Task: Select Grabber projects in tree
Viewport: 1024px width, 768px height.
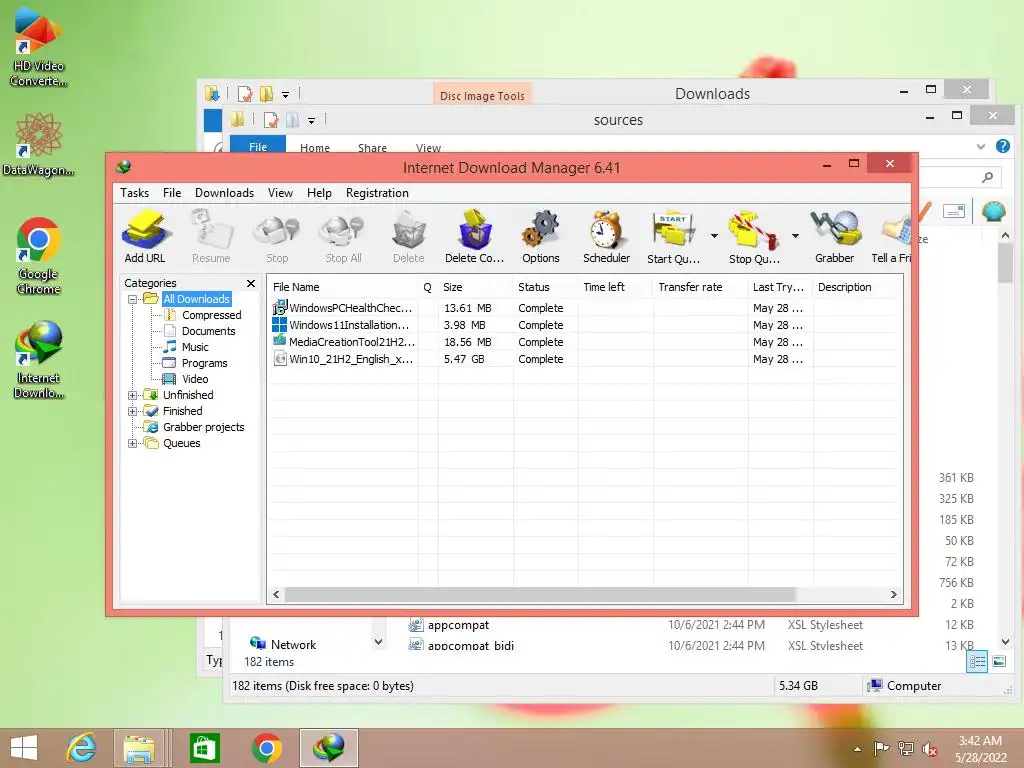Action: tap(204, 427)
